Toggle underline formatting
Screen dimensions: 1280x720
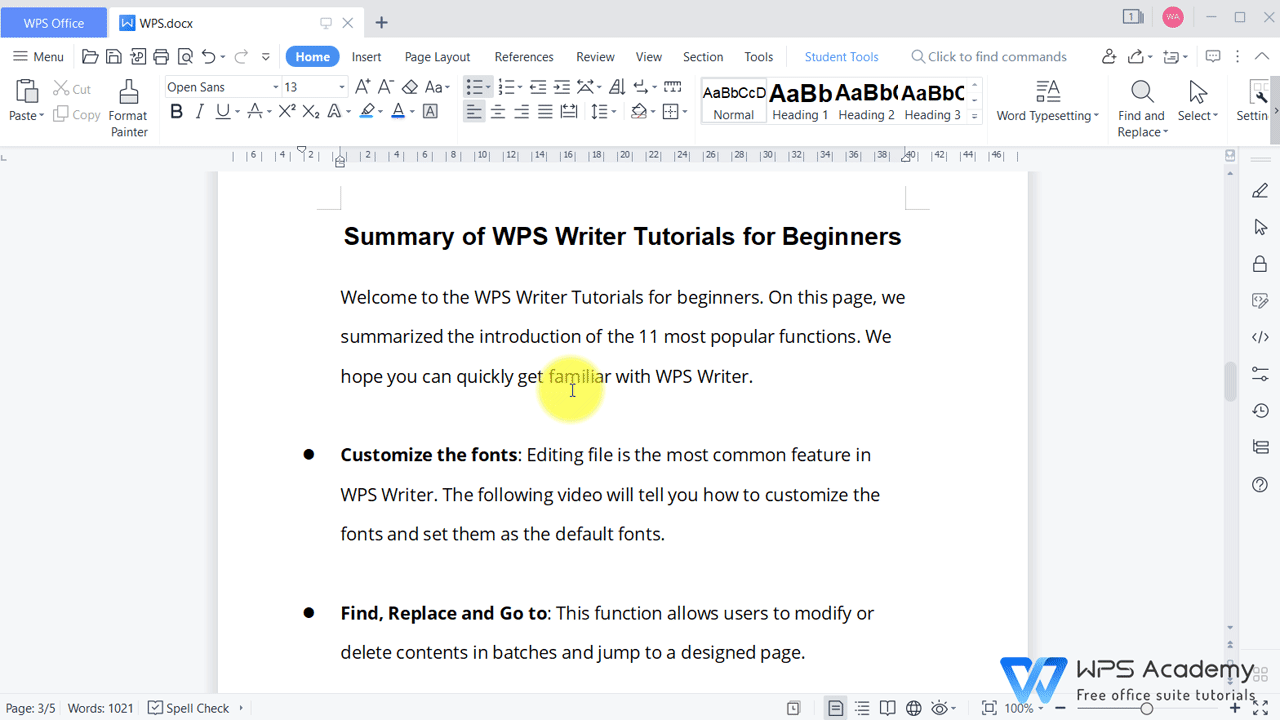223,111
